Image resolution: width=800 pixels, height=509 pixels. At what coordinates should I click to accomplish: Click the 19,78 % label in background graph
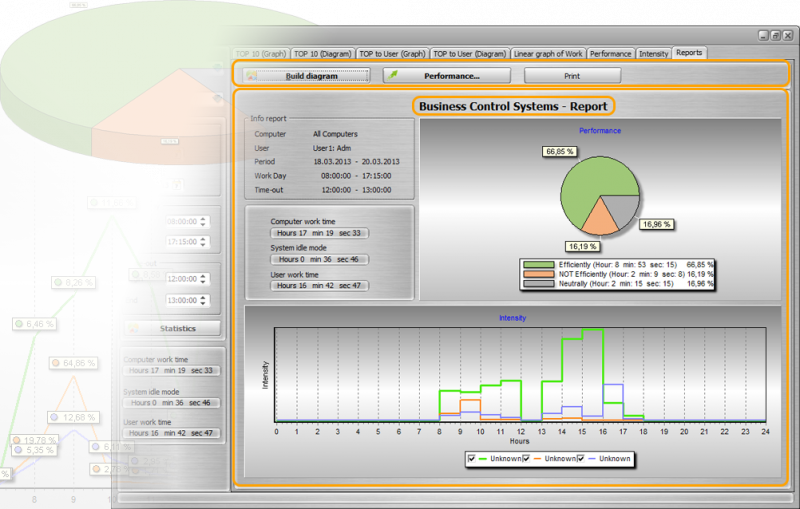tap(35, 440)
